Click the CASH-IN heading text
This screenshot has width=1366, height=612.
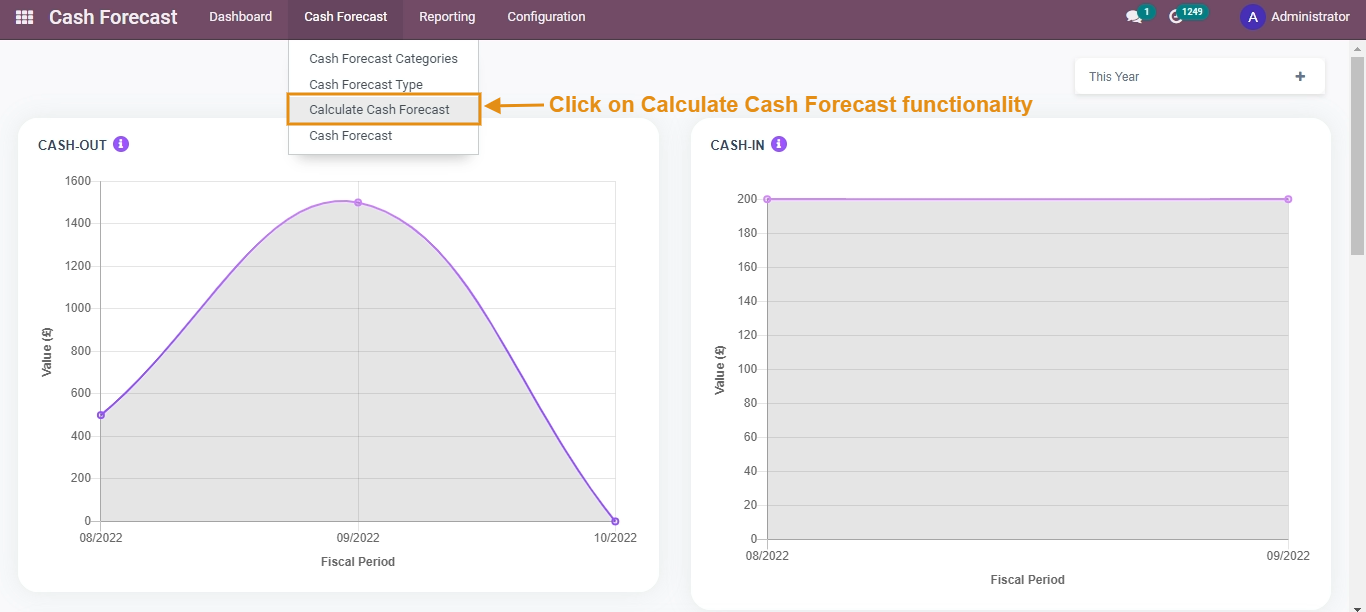click(x=737, y=145)
